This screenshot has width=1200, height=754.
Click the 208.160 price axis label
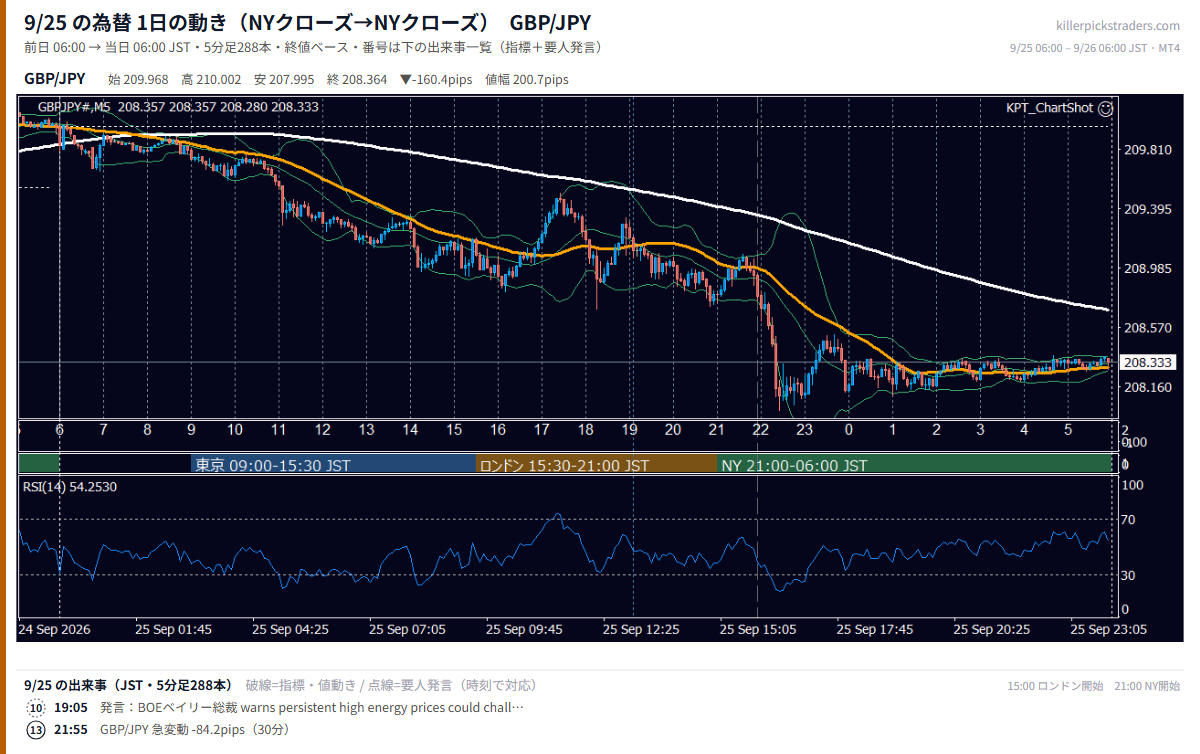point(1148,386)
